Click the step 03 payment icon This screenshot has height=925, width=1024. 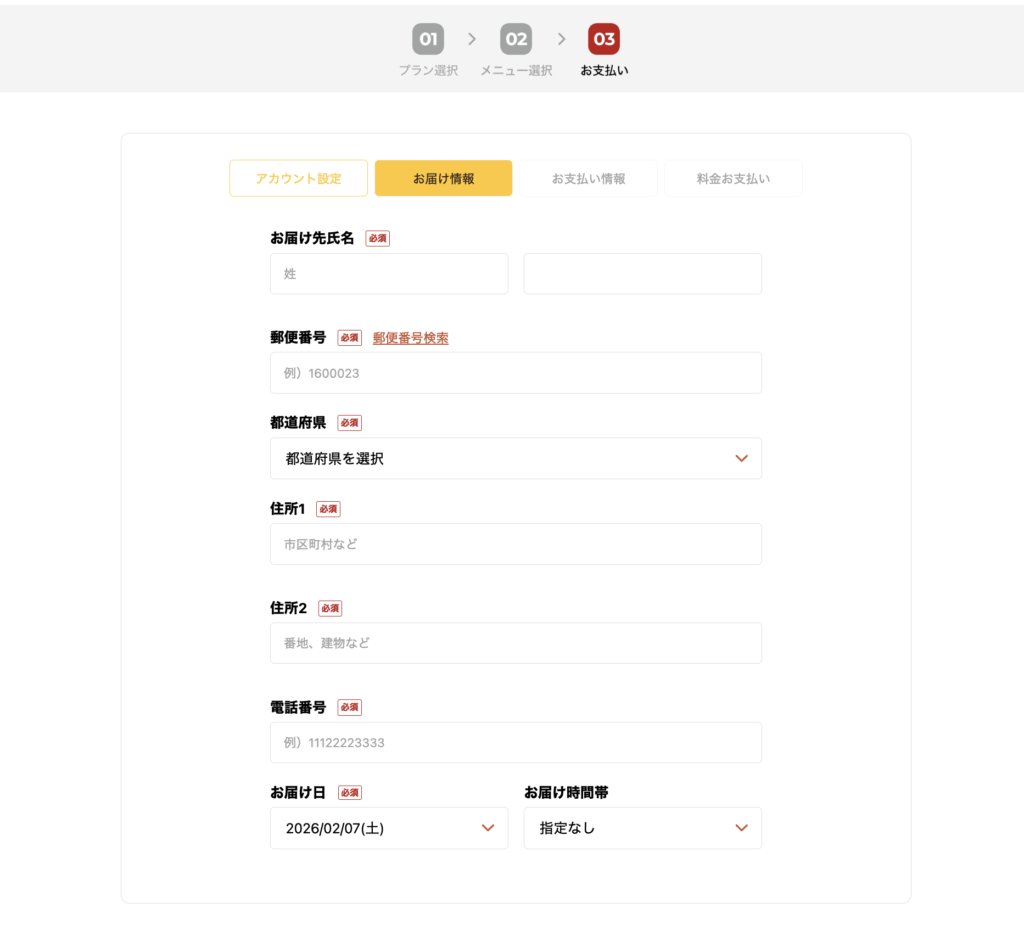[604, 39]
